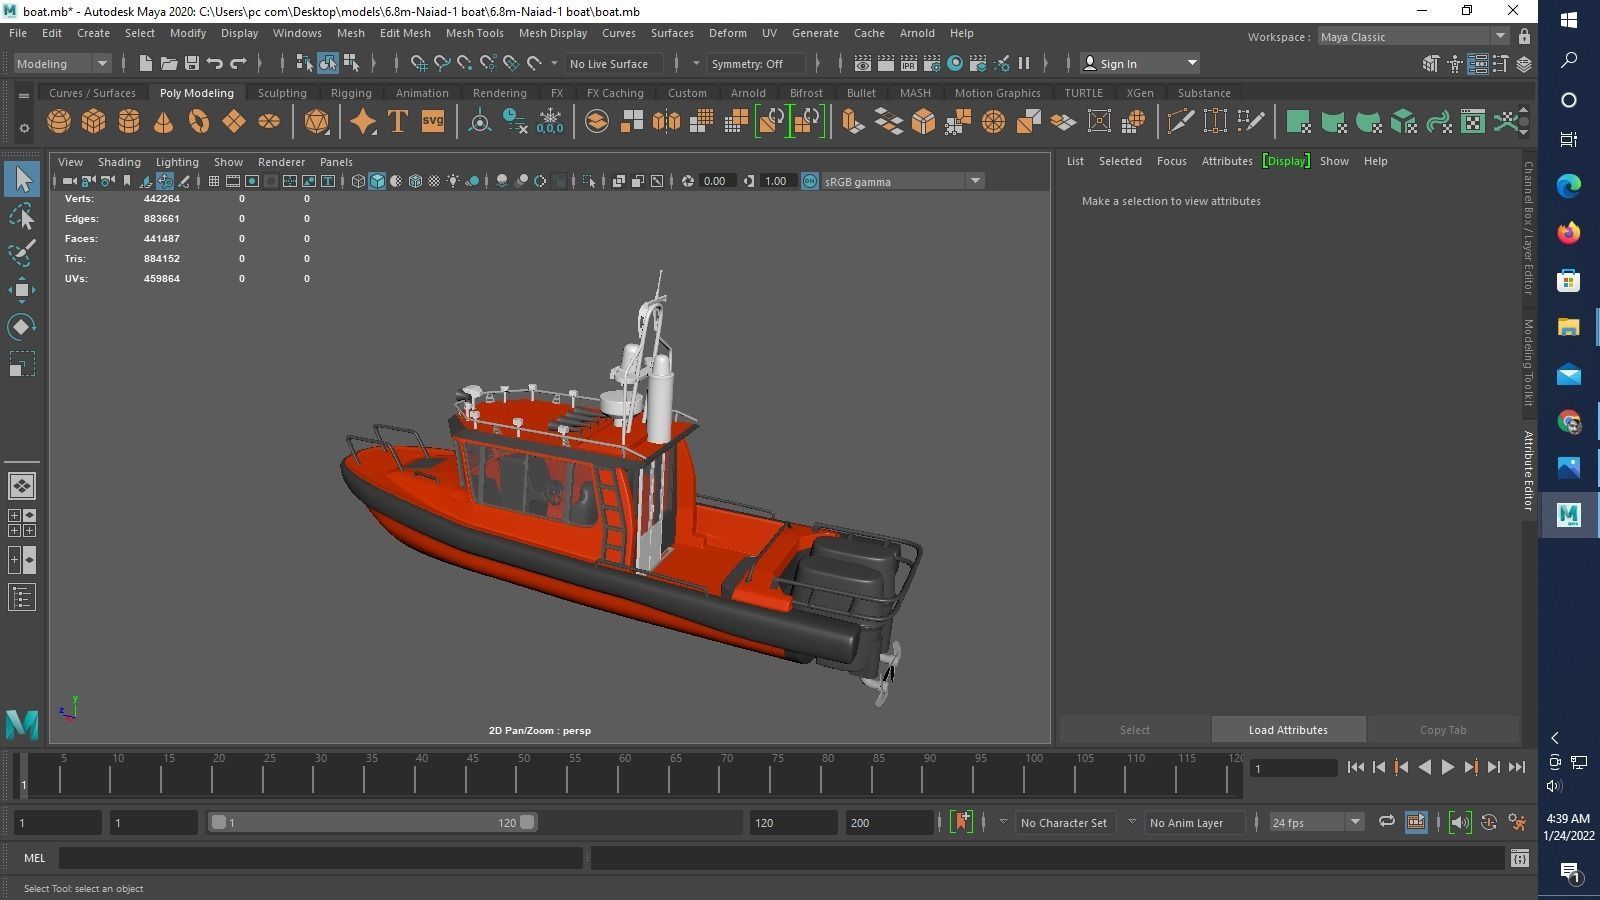The width and height of the screenshot is (1600, 900).
Task: Open the viewport Shading menu
Action: point(119,162)
